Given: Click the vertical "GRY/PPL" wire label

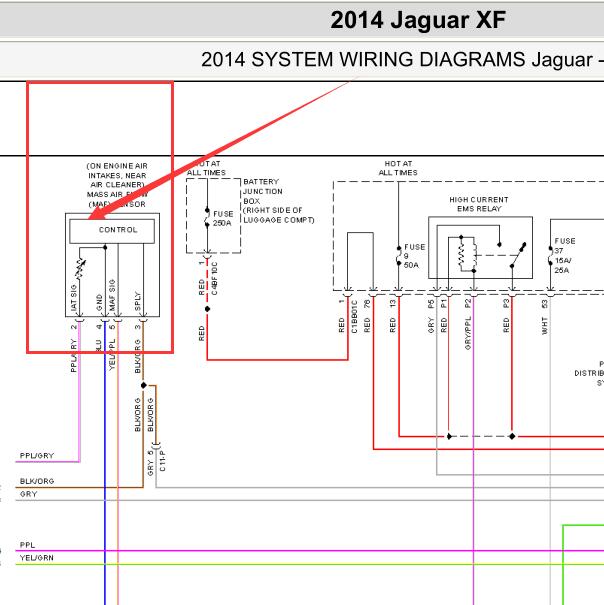Looking at the screenshot, I should point(468,333).
